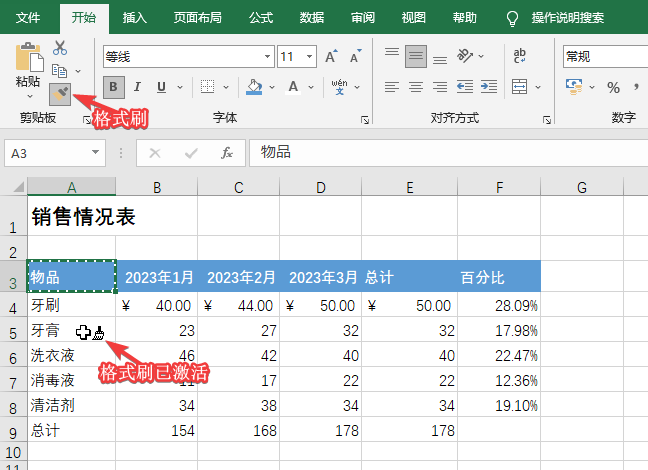This screenshot has width=648, height=470.
Task: Apply cell borders icon
Action: click(x=207, y=87)
